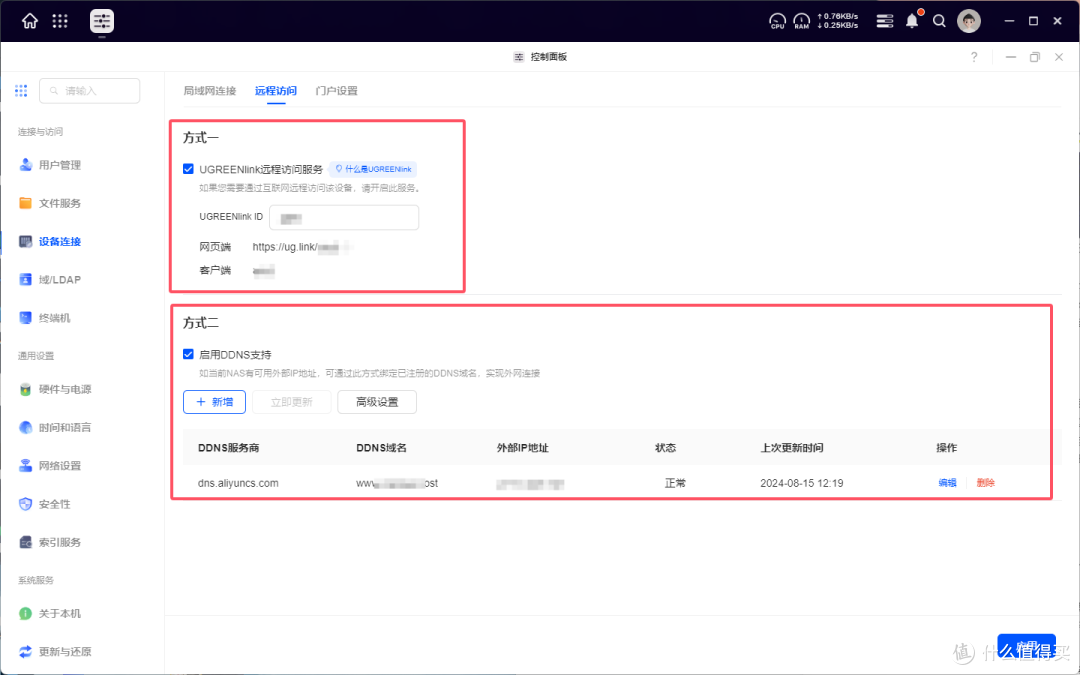
Task: Click 删除 for dns.aliyuncs.com row
Action: click(986, 484)
